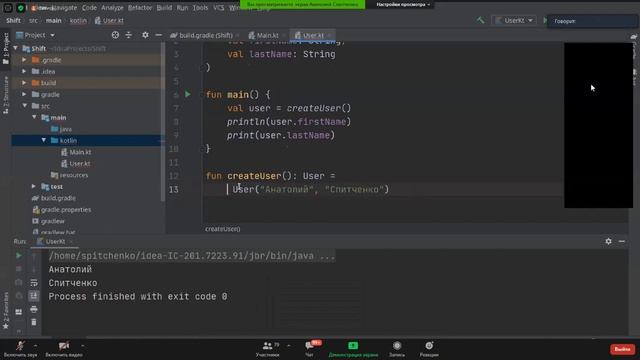640x360 pixels.
Task: Switch to build.gradle (Shift) editor tab
Action: point(205,35)
